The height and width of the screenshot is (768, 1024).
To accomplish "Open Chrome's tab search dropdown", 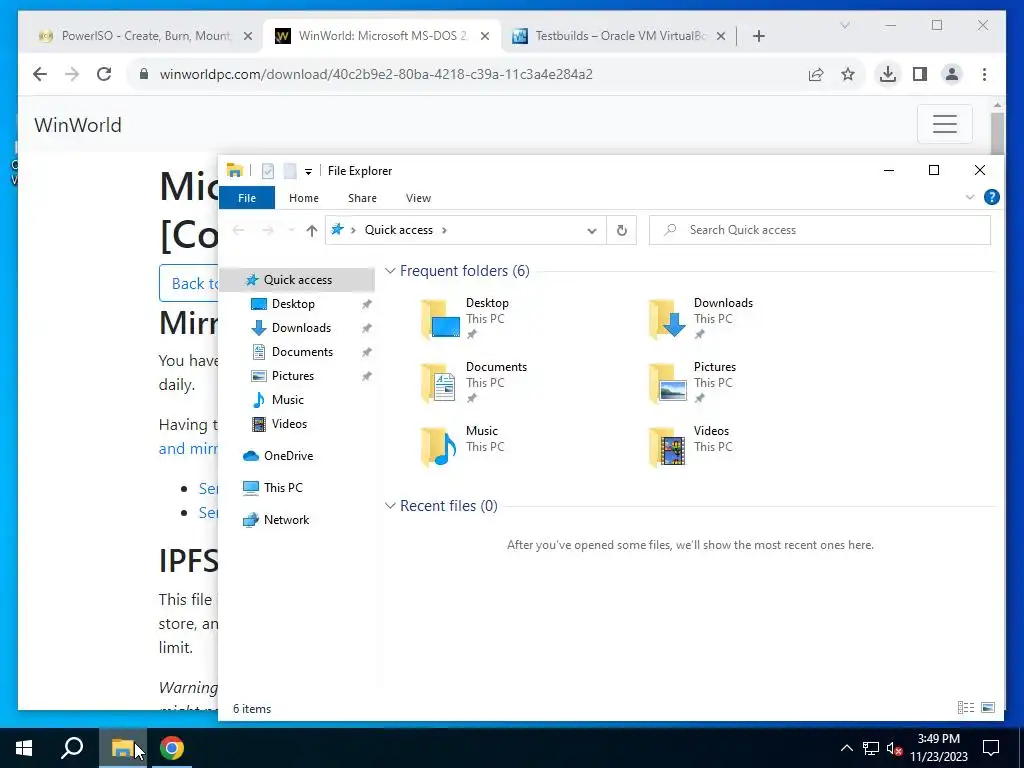I will (x=844, y=25).
